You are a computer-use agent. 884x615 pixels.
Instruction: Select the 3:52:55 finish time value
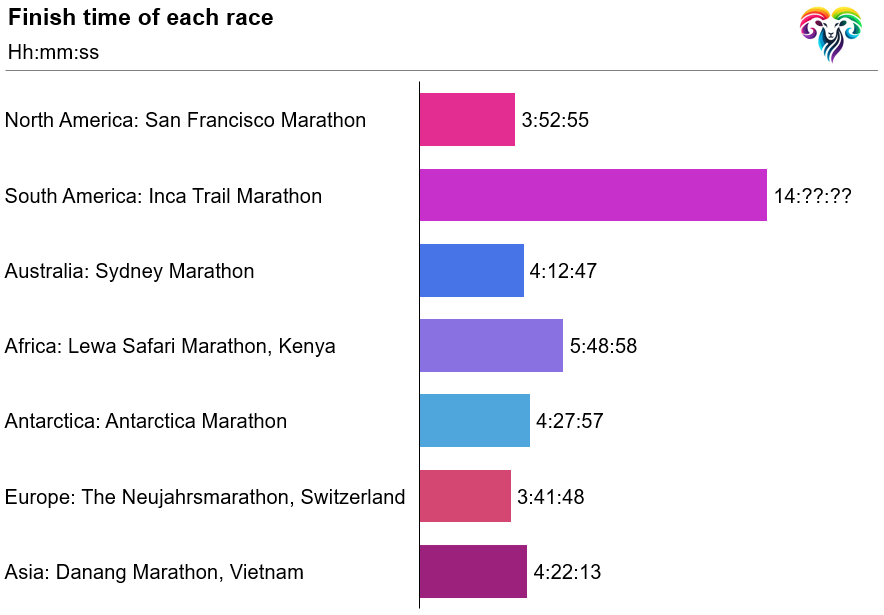(x=555, y=120)
